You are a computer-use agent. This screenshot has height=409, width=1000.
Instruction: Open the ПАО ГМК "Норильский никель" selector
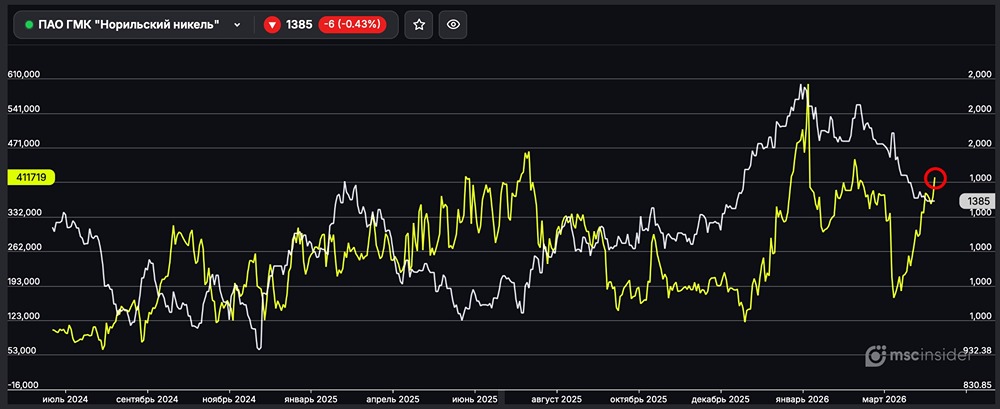(x=128, y=24)
